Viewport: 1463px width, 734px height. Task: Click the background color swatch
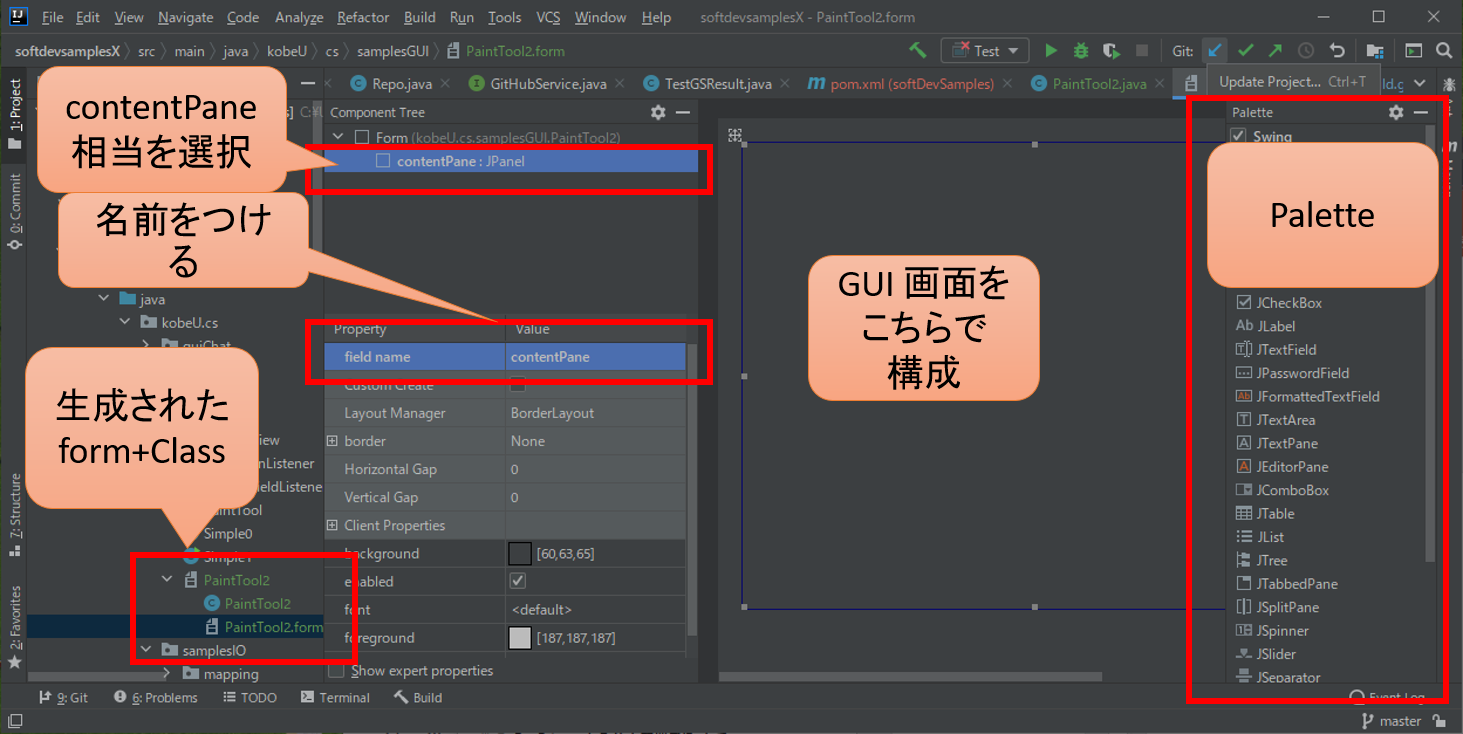520,553
